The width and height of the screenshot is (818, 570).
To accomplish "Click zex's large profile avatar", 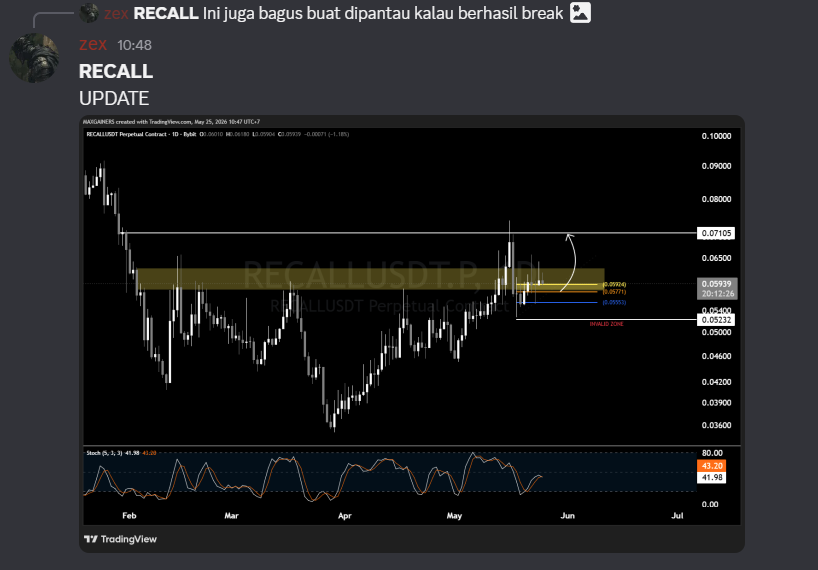I will point(34,58).
